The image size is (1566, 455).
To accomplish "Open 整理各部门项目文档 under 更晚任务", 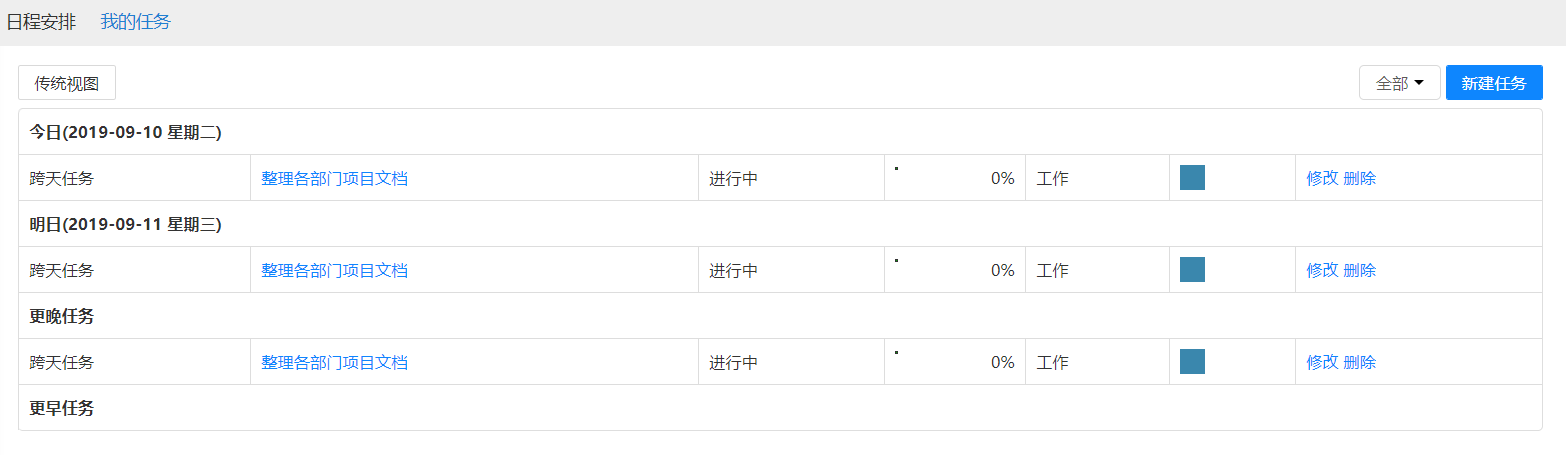I will coord(334,362).
